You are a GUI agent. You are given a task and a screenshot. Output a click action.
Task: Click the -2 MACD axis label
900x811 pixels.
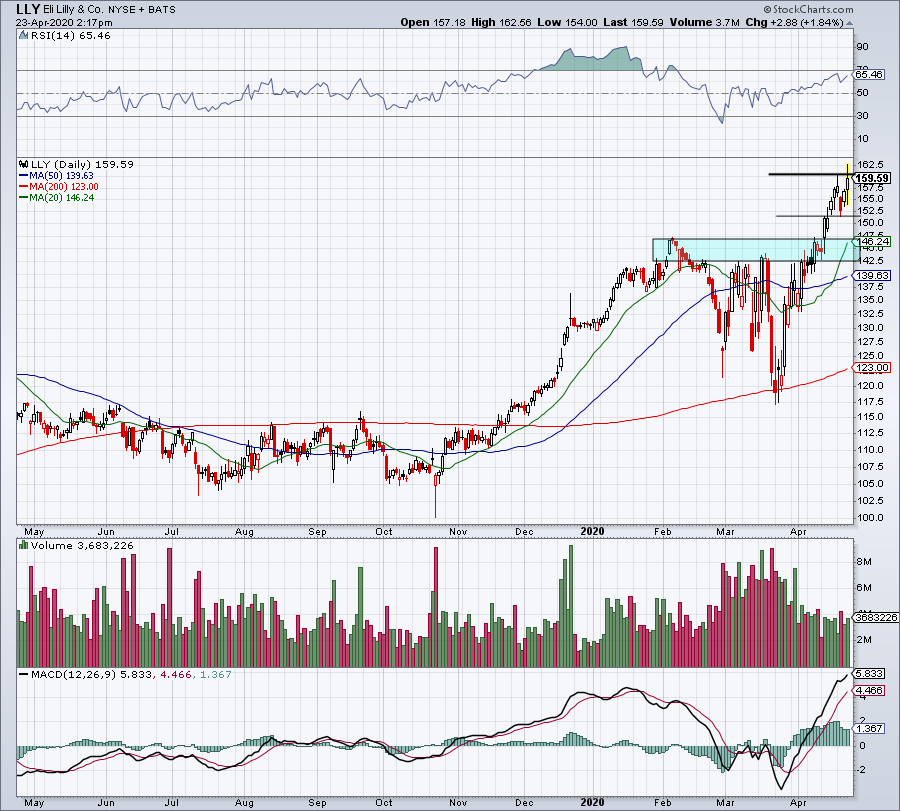[862, 770]
